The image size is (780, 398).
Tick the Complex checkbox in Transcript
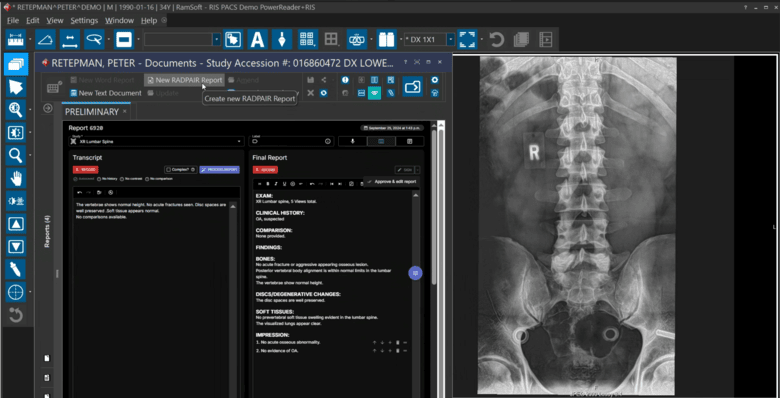168,170
